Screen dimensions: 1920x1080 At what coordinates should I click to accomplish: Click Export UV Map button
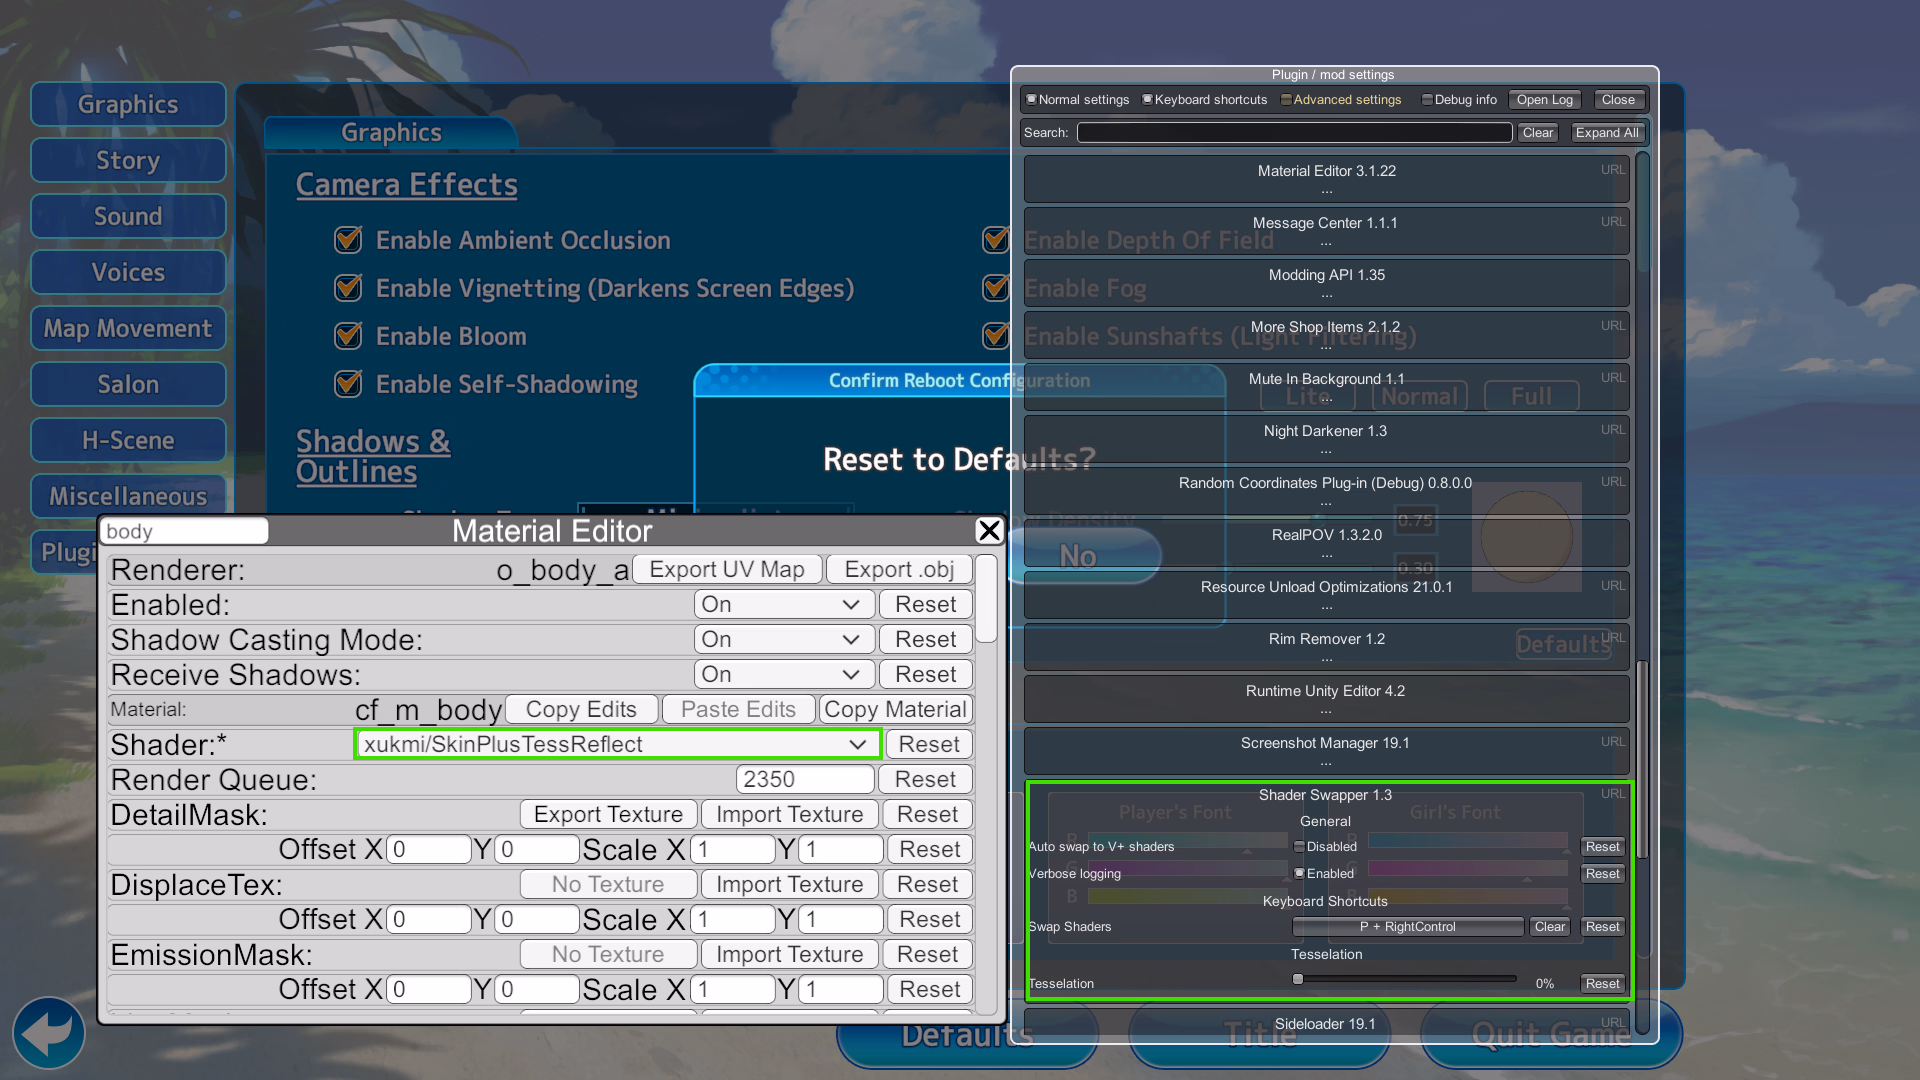(x=727, y=569)
